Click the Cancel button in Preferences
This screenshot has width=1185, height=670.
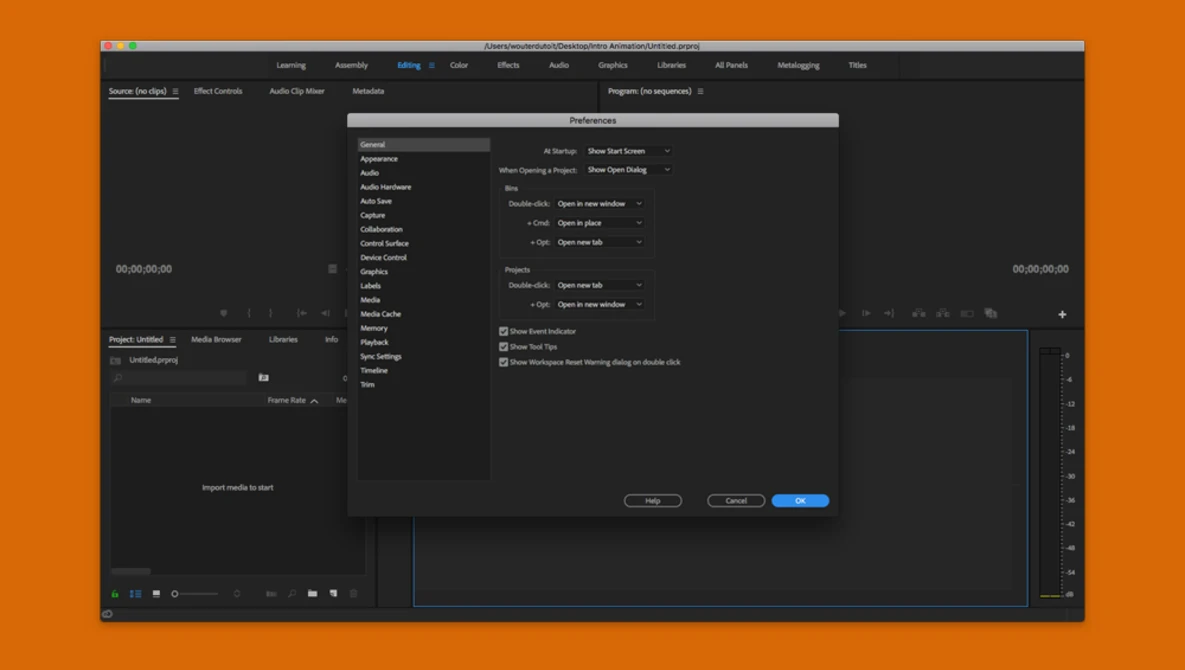(736, 501)
